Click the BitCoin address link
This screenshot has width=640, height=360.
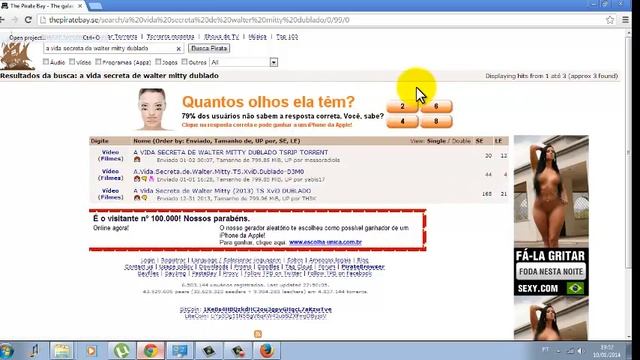[x=267, y=309]
